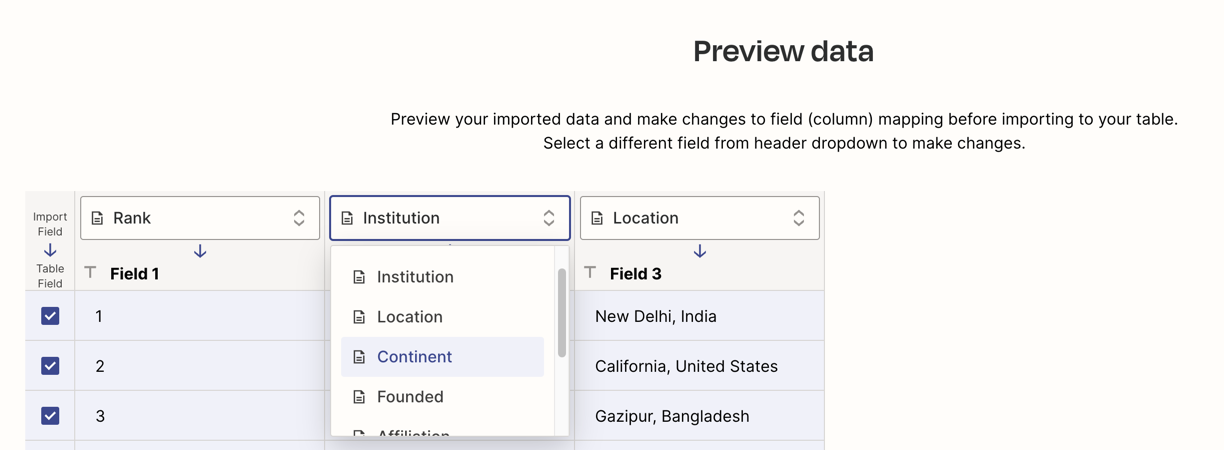Click the rank cell showing 3

(x=200, y=416)
